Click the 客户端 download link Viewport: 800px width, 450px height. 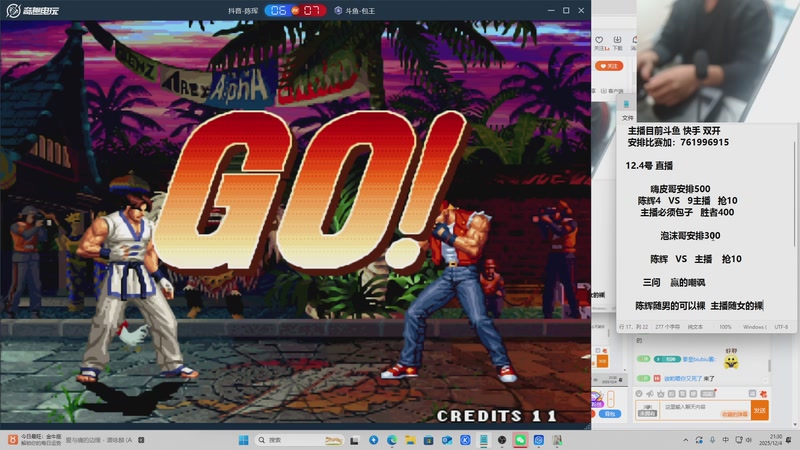[x=612, y=91]
